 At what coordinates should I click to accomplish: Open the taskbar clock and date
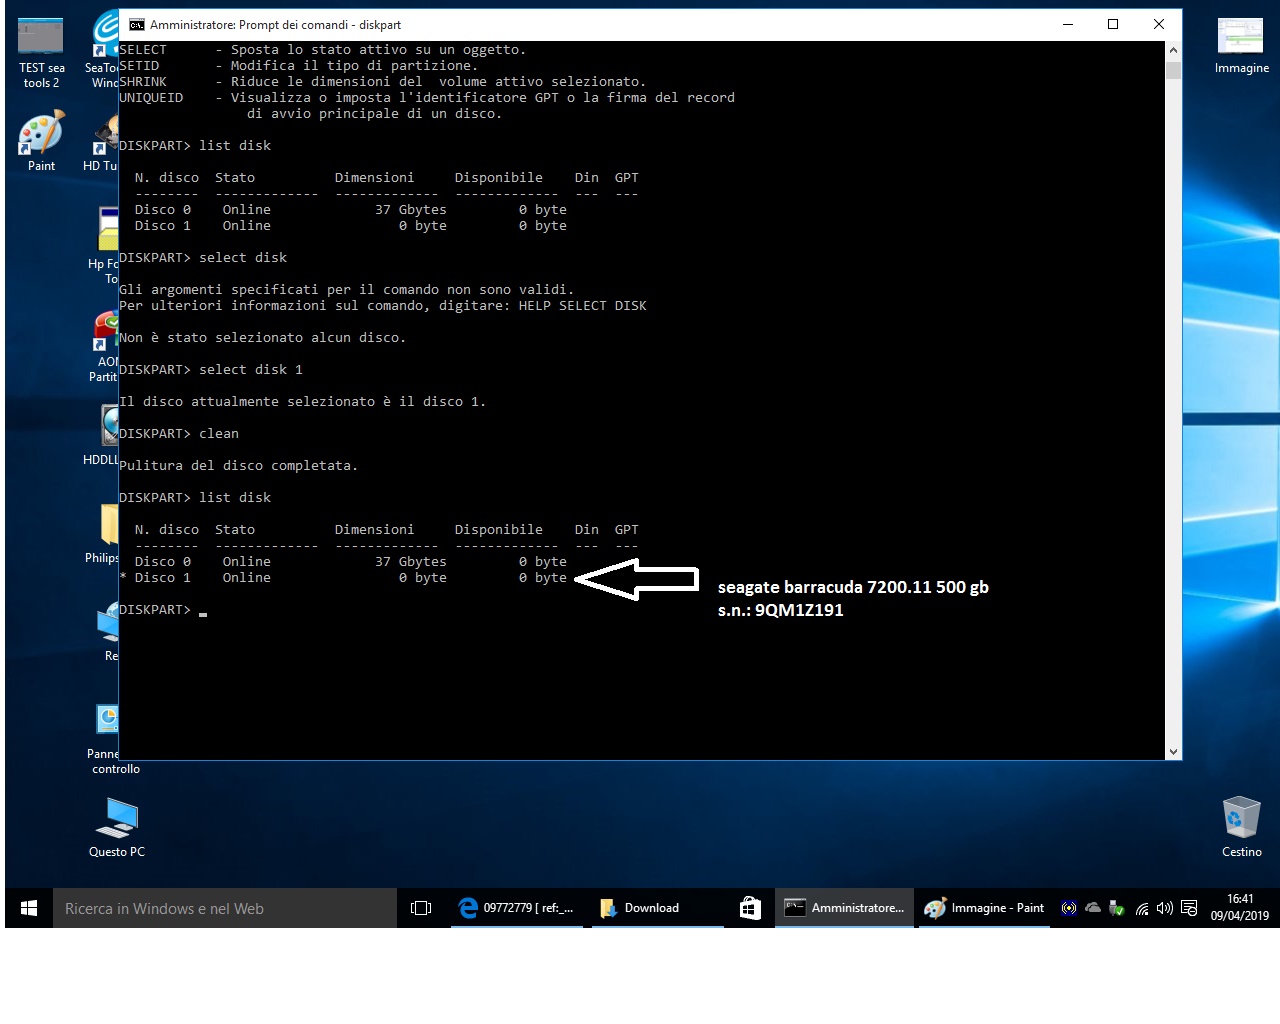pos(1239,907)
